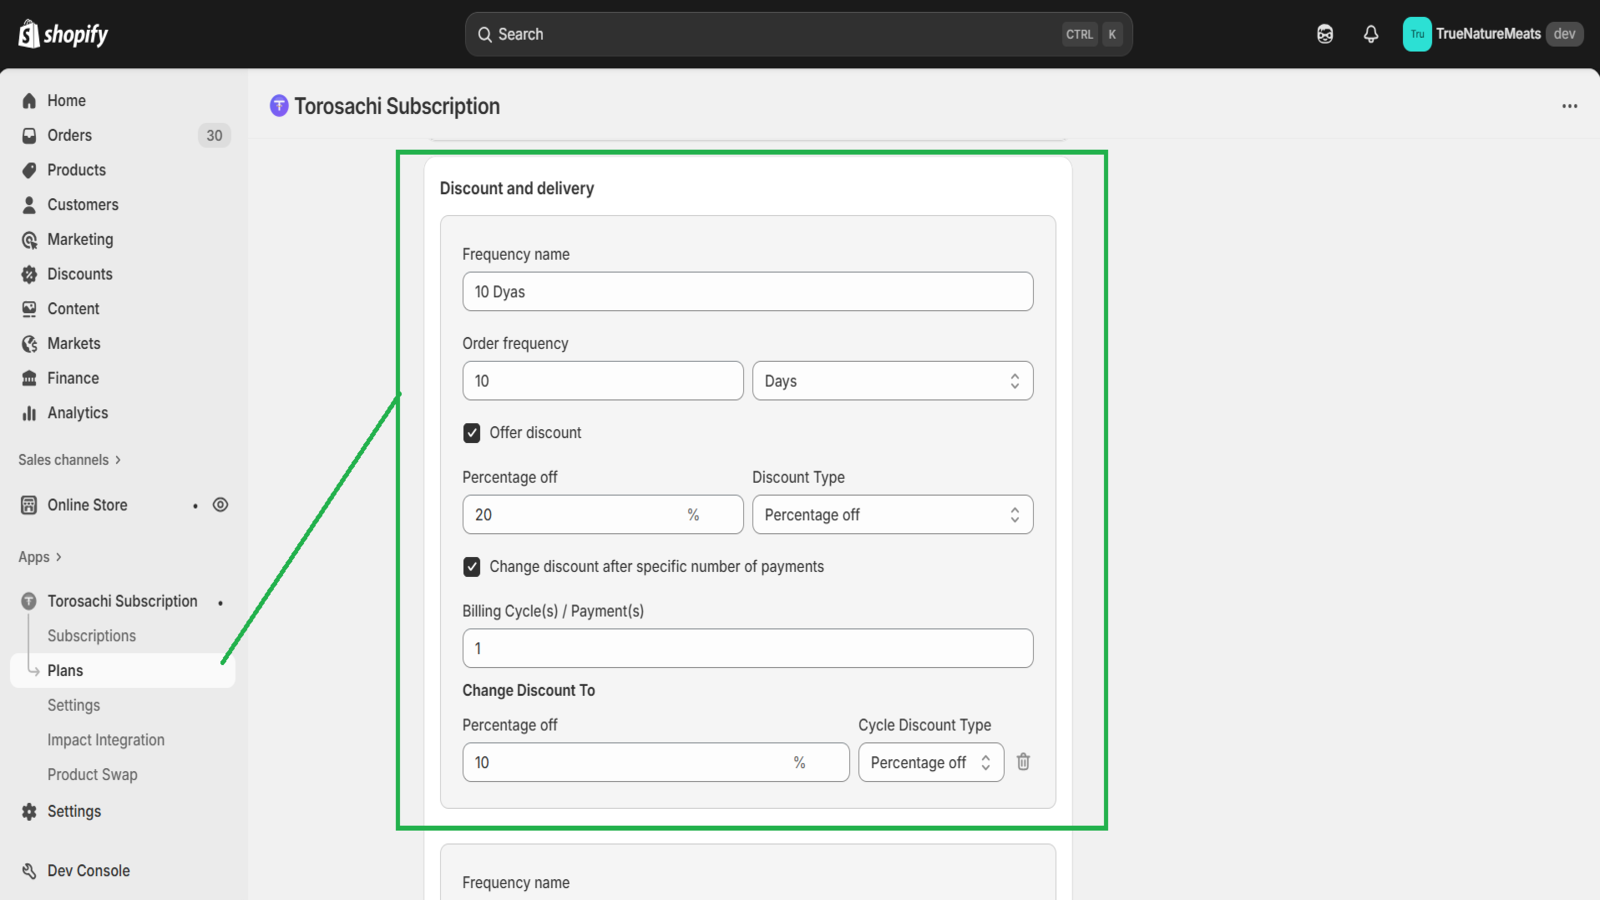The image size is (1600, 900).
Task: Open Dev Console
Action: pos(88,871)
